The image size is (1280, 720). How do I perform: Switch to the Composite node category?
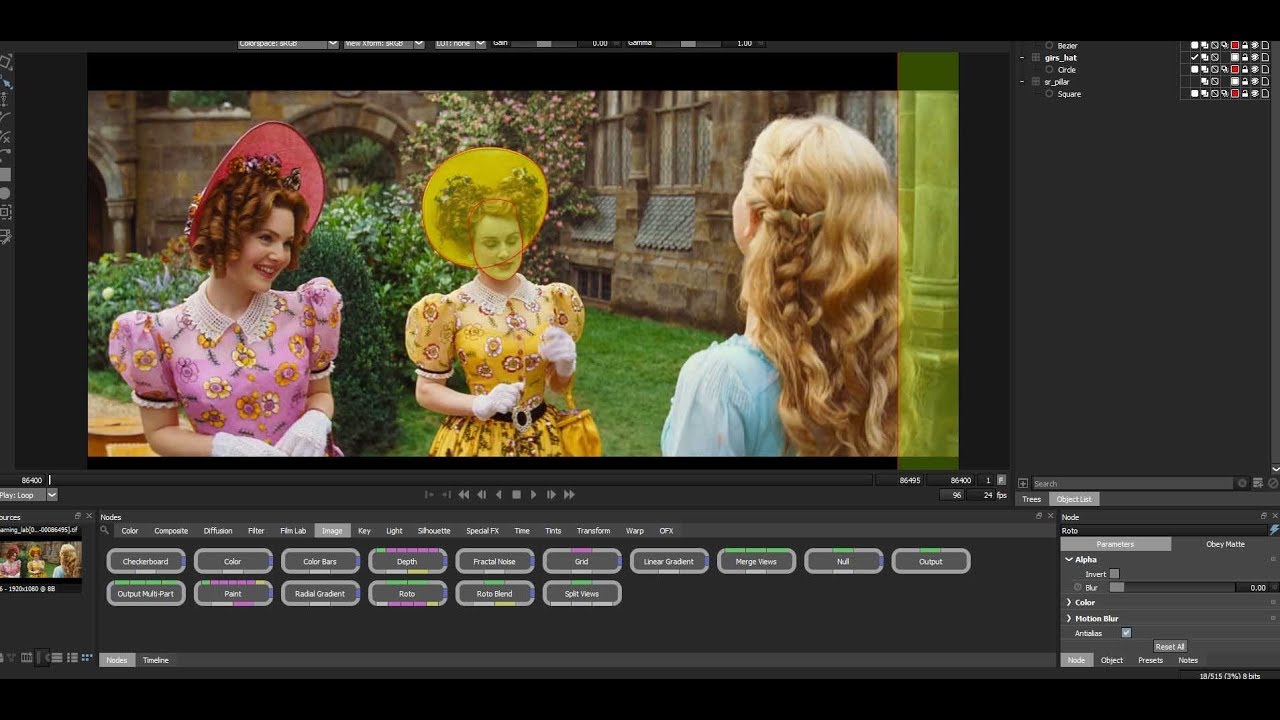click(171, 531)
